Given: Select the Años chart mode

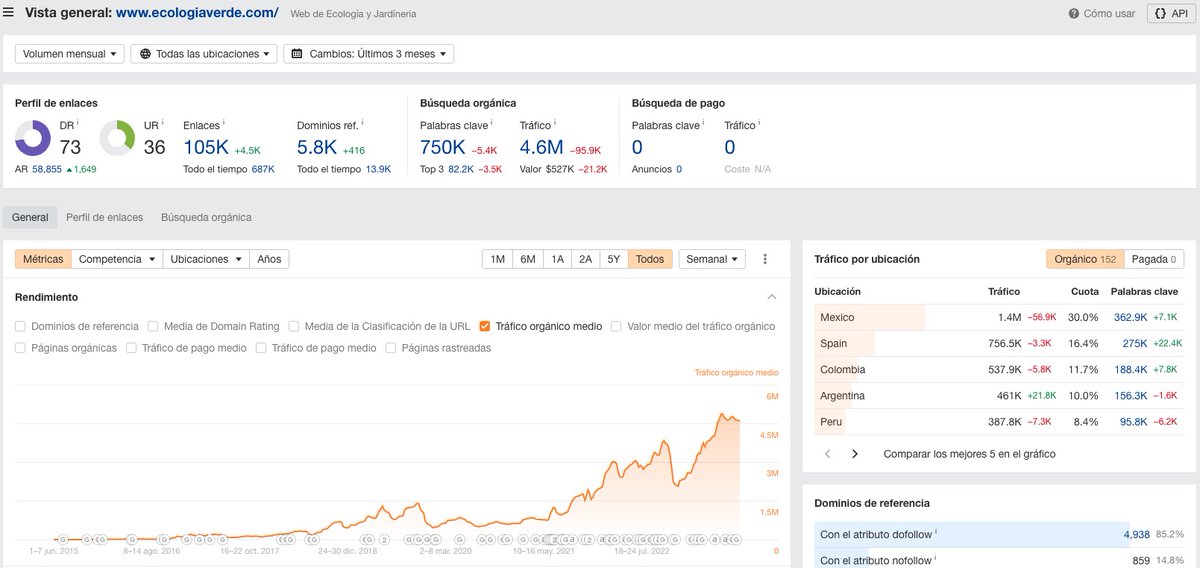Looking at the screenshot, I should (269, 259).
